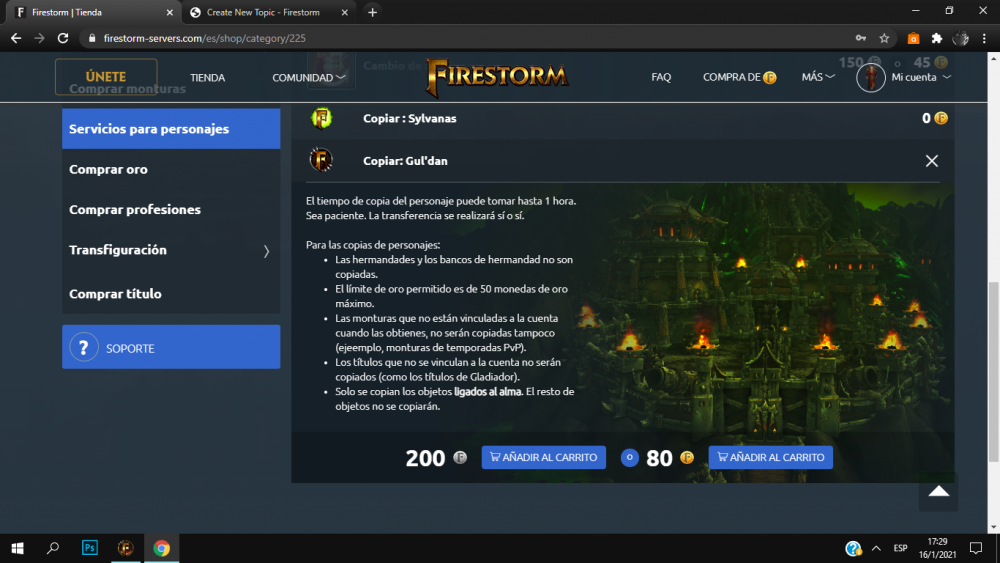Click the Firestorm logo
The image size is (1000, 563).
point(497,77)
